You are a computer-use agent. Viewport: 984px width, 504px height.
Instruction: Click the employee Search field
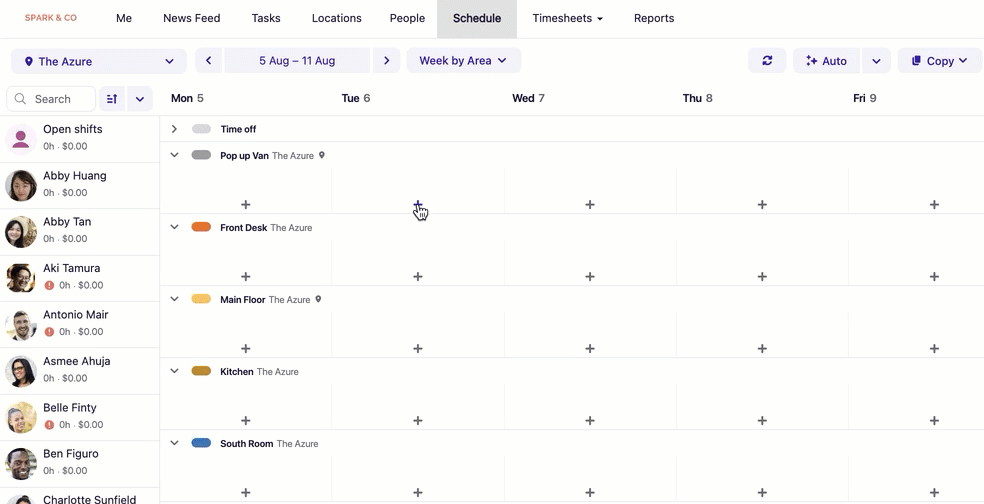[x=52, y=99]
